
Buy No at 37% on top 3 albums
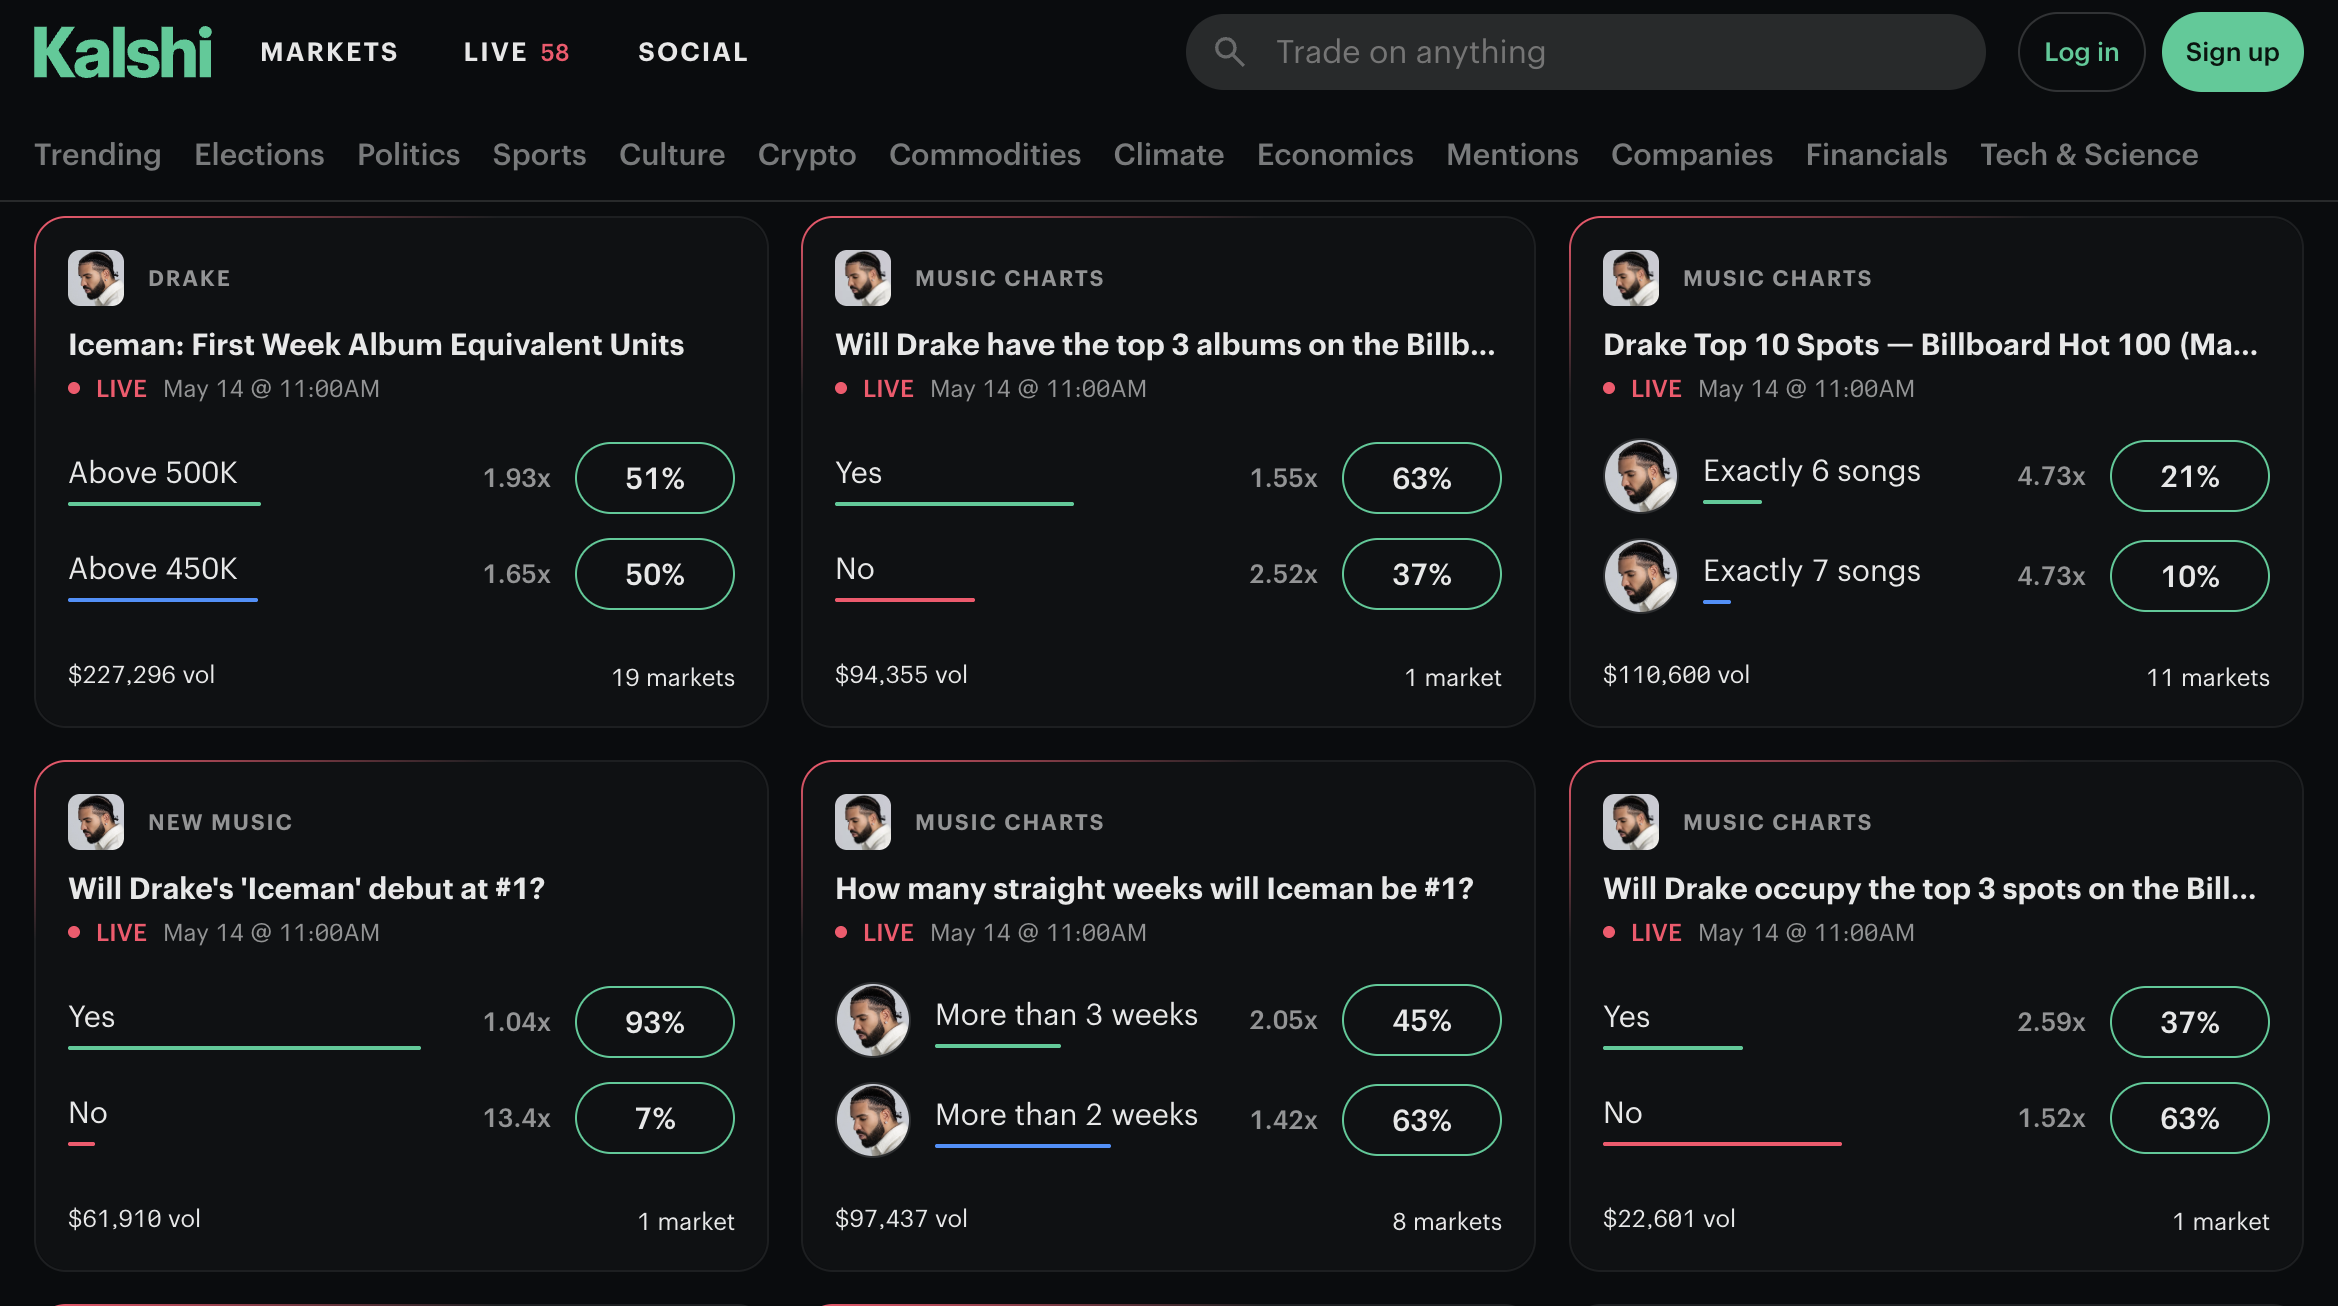click(x=1422, y=574)
